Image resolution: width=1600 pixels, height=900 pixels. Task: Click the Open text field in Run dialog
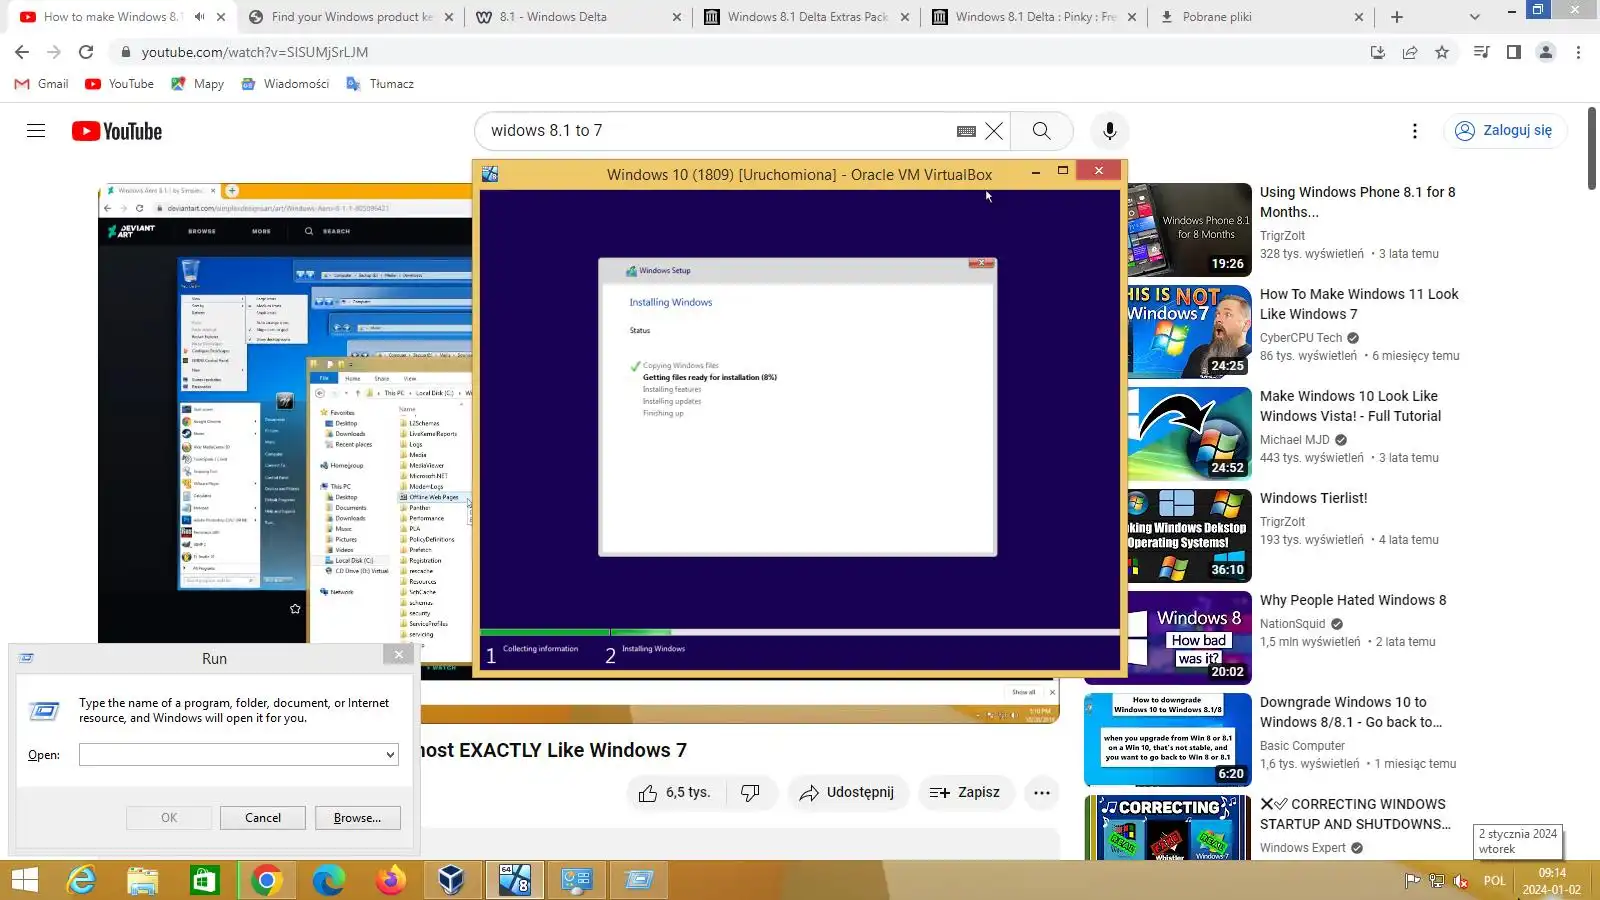[231, 755]
